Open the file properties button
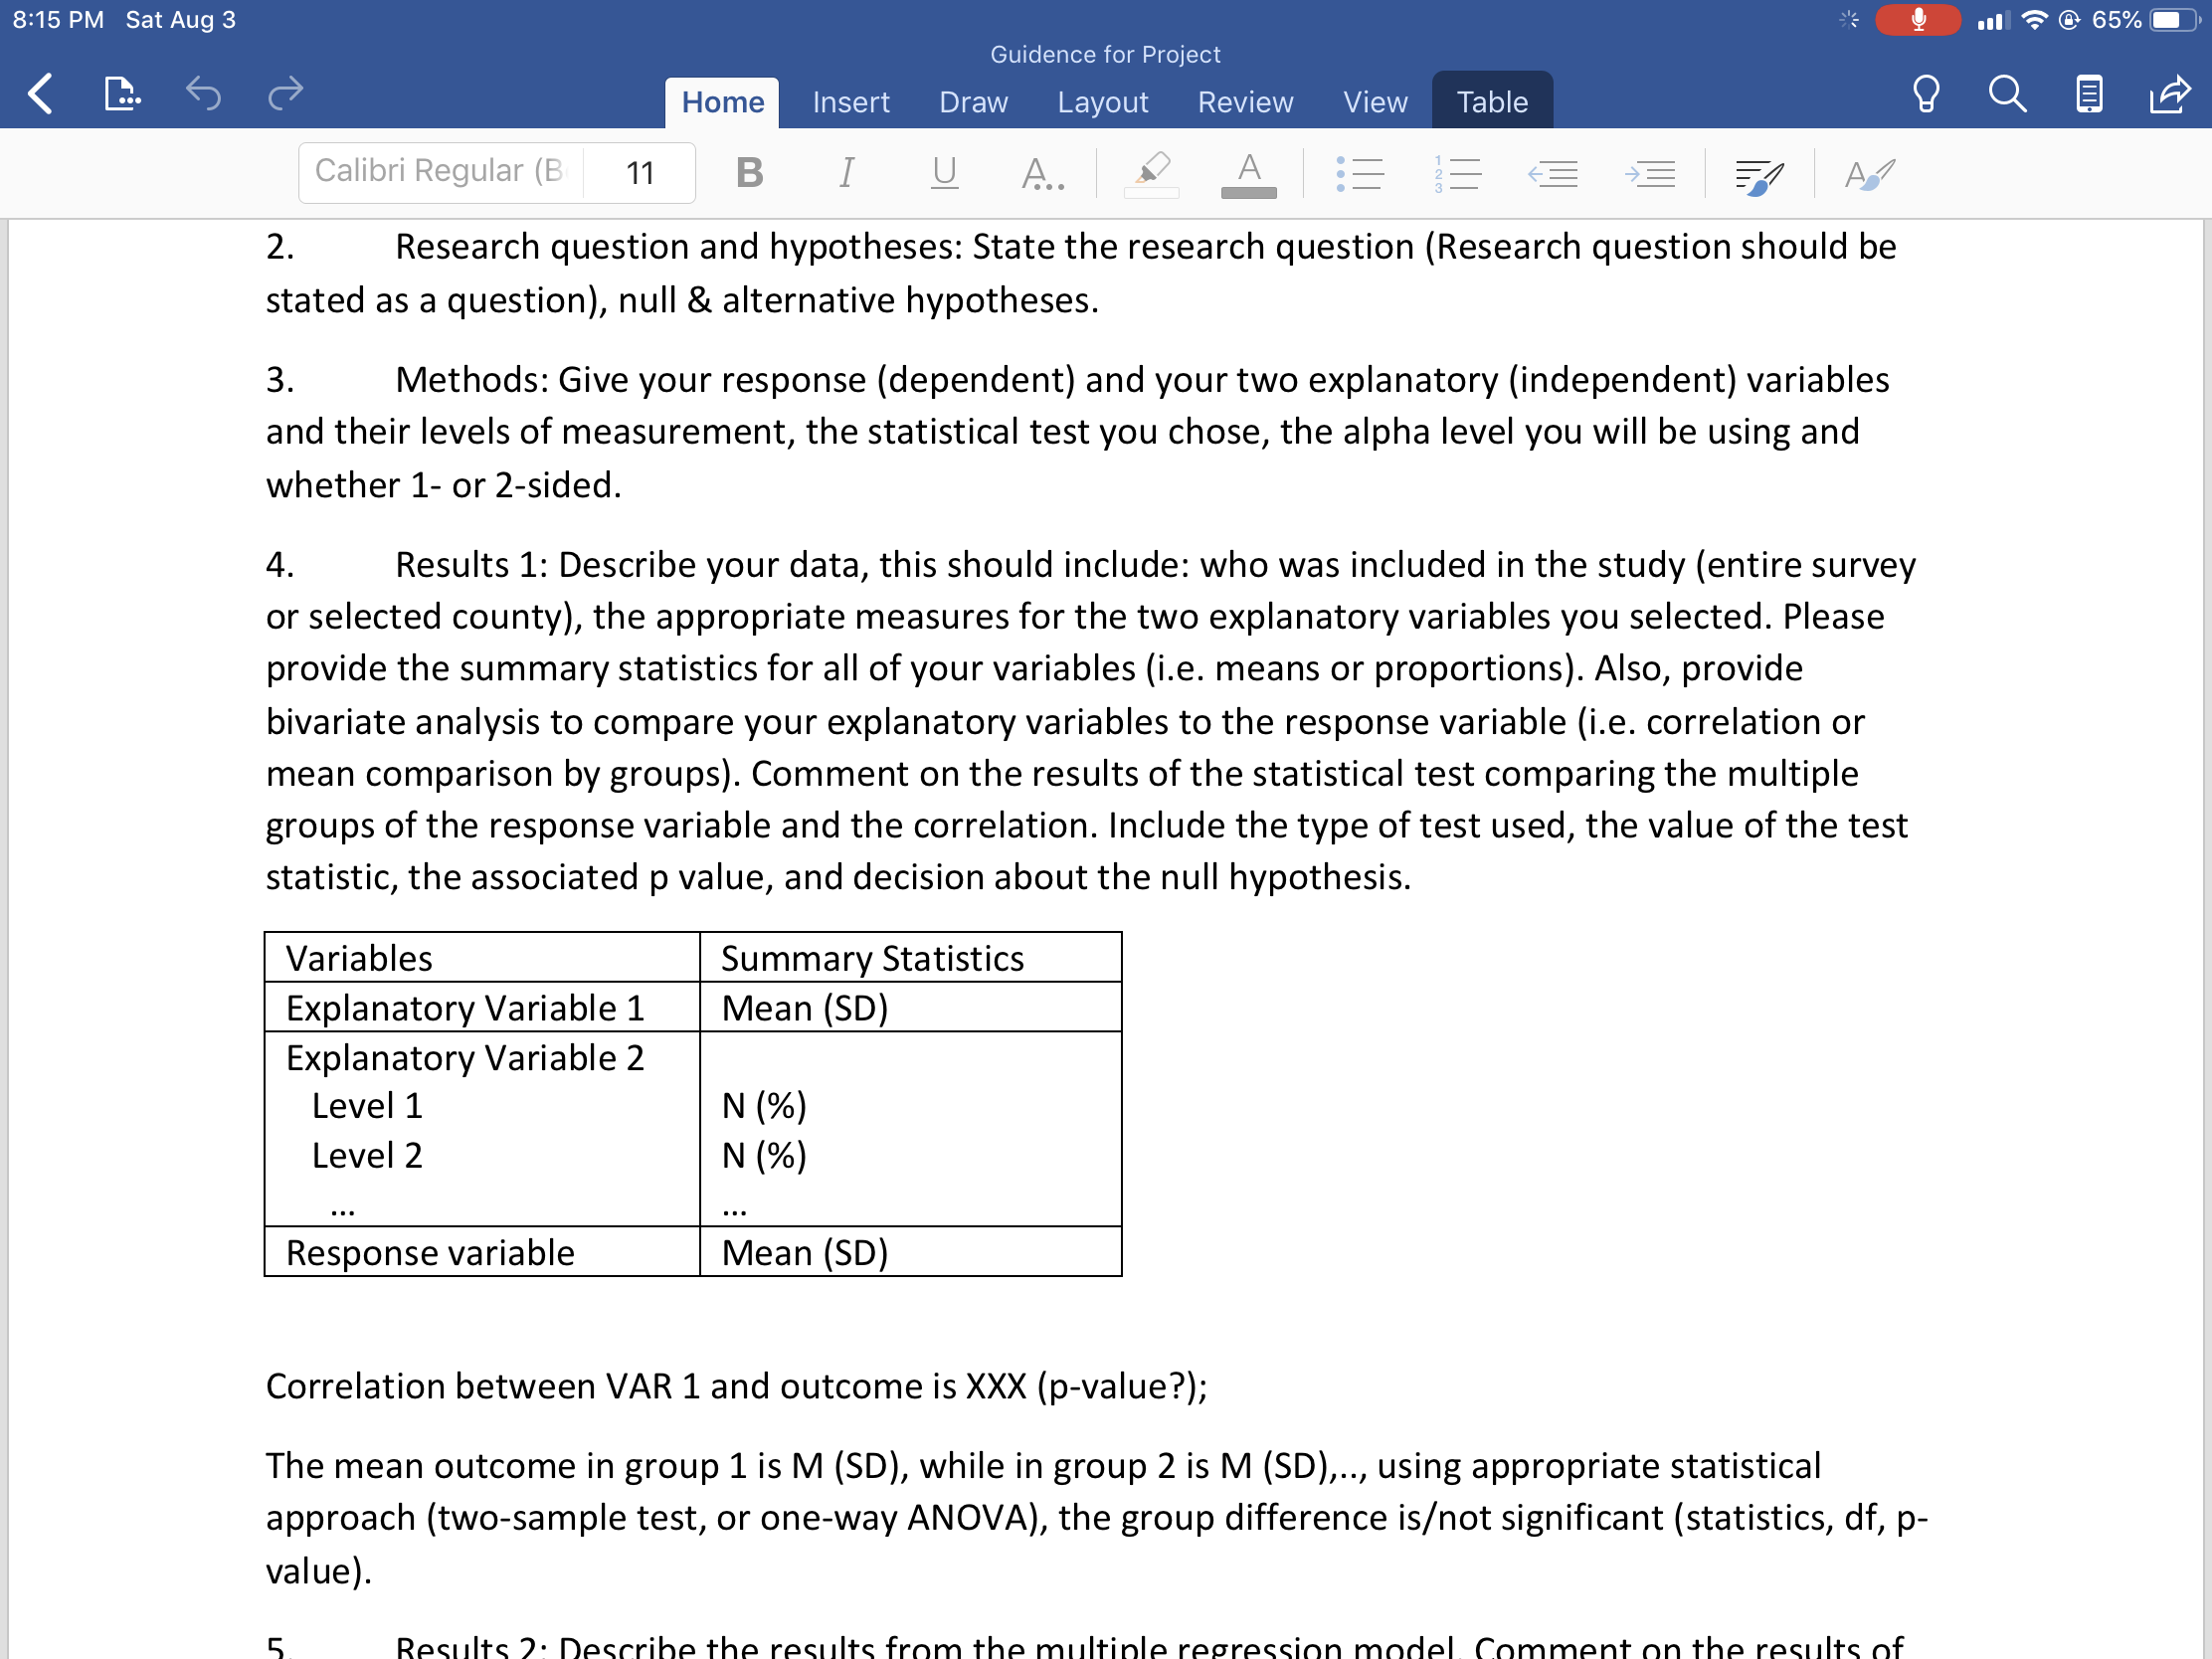2212x1659 pixels. [x=120, y=94]
